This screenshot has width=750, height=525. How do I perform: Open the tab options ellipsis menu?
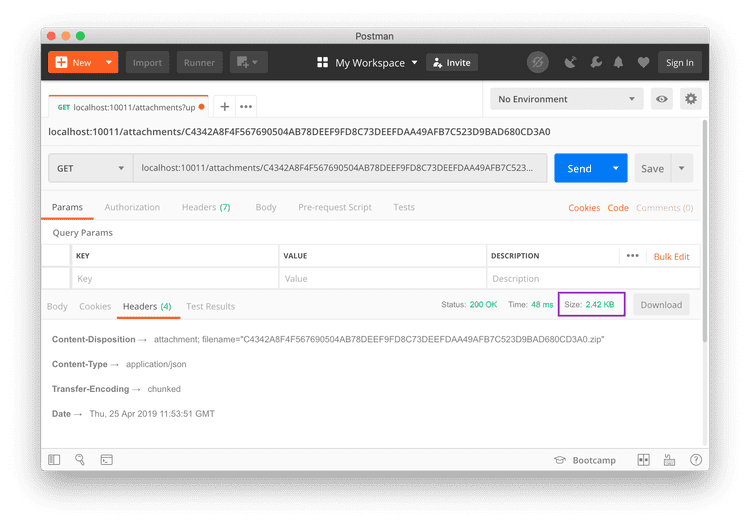coord(246,107)
